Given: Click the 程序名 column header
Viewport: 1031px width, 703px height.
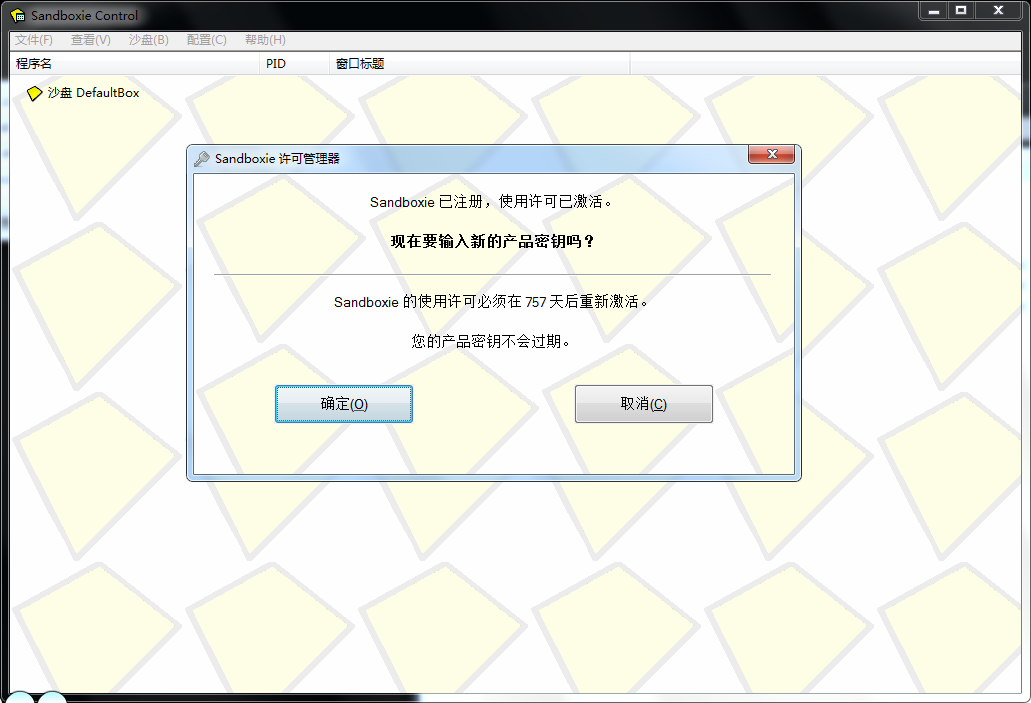Looking at the screenshot, I should (x=34, y=64).
